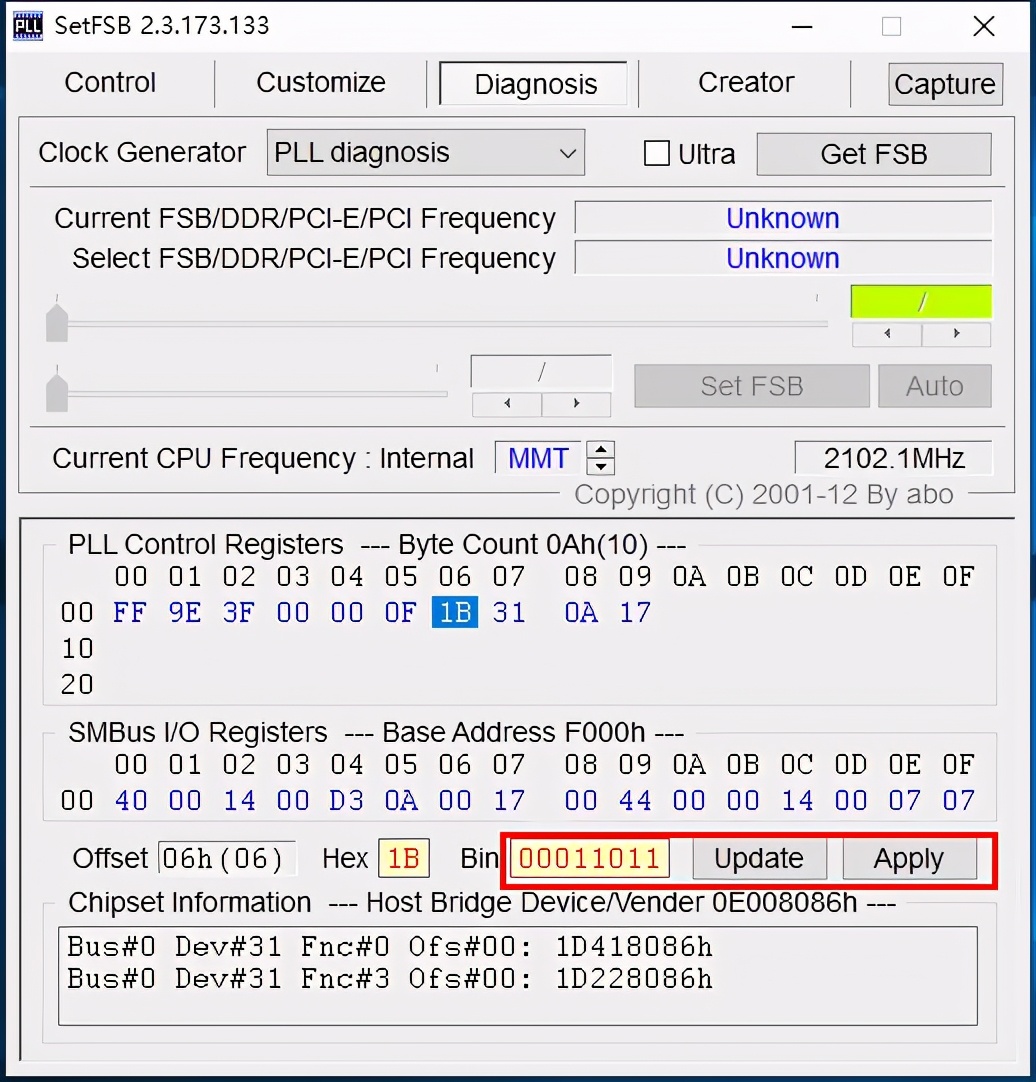Enable the Ultra checkbox
Image resolution: width=1036 pixels, height=1082 pixels.
(657, 153)
